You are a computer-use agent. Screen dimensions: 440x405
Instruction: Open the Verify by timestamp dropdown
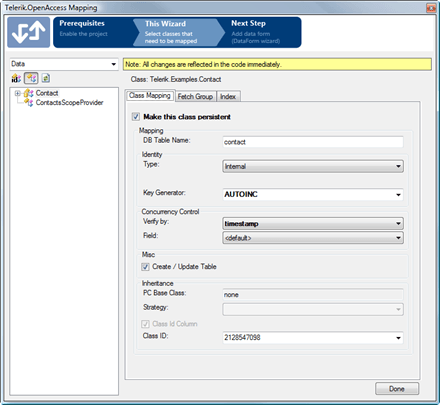click(x=313, y=224)
